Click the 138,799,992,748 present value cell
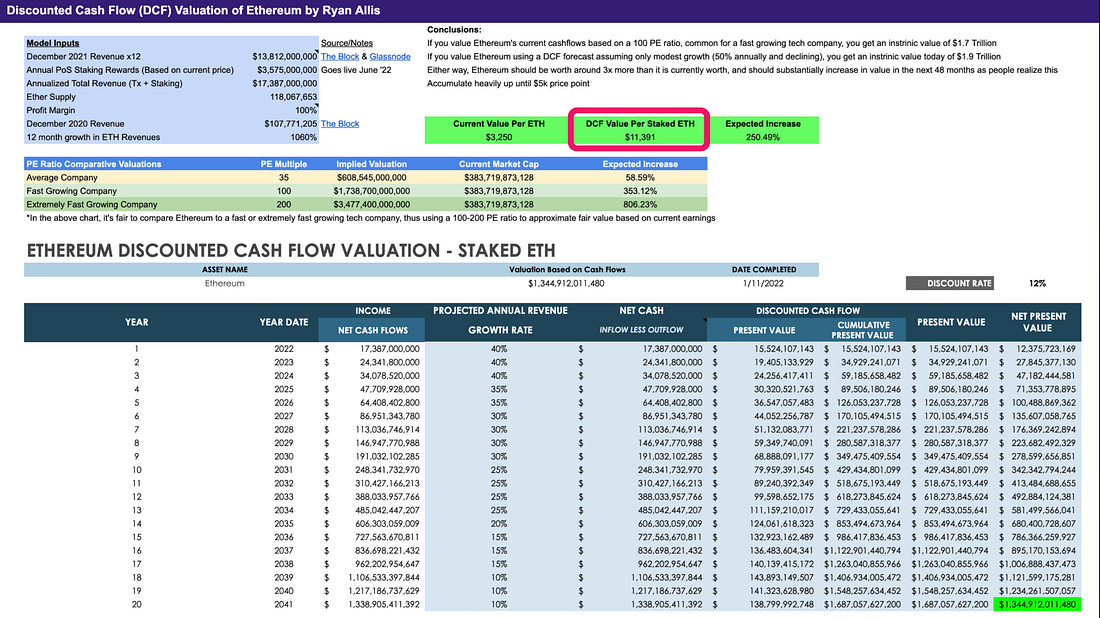The height and width of the screenshot is (618, 1100). pyautogui.click(x=782, y=605)
